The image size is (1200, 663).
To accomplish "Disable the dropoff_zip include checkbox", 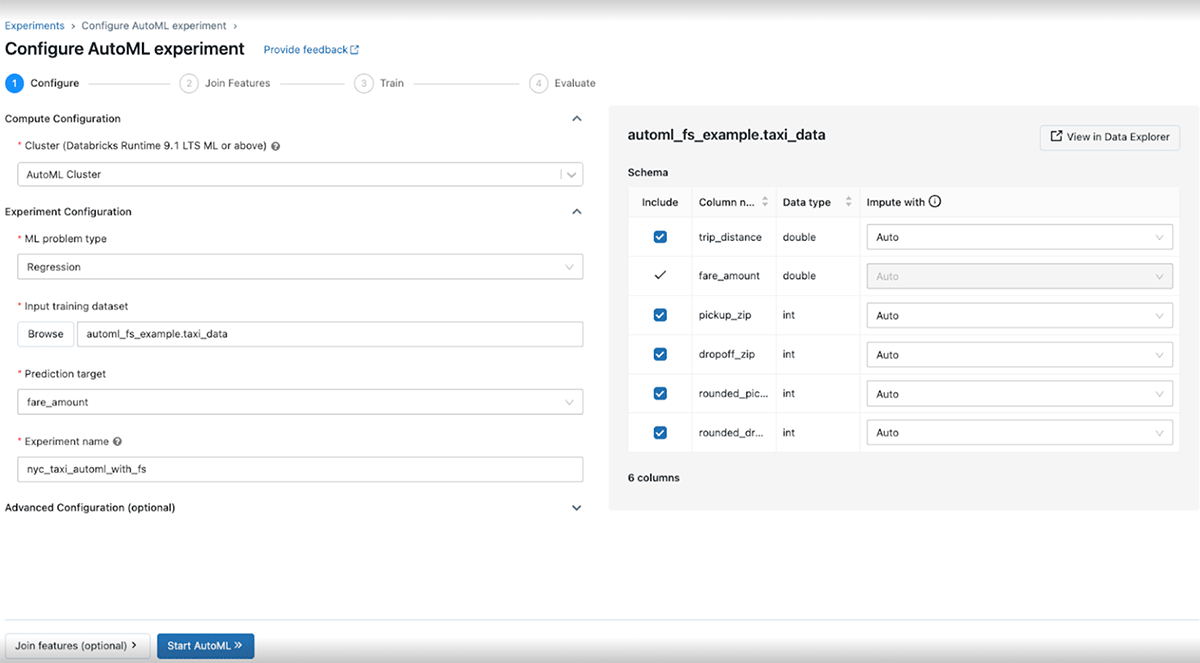I will [660, 354].
